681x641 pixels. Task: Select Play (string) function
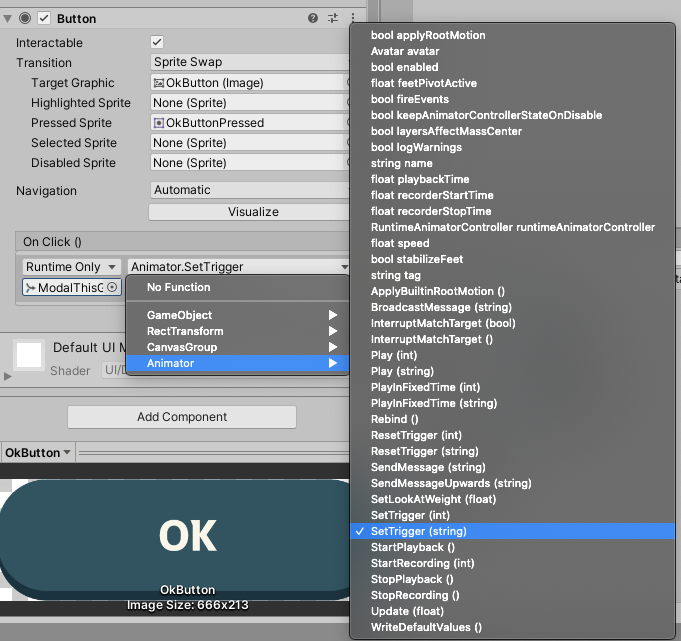click(x=512, y=371)
